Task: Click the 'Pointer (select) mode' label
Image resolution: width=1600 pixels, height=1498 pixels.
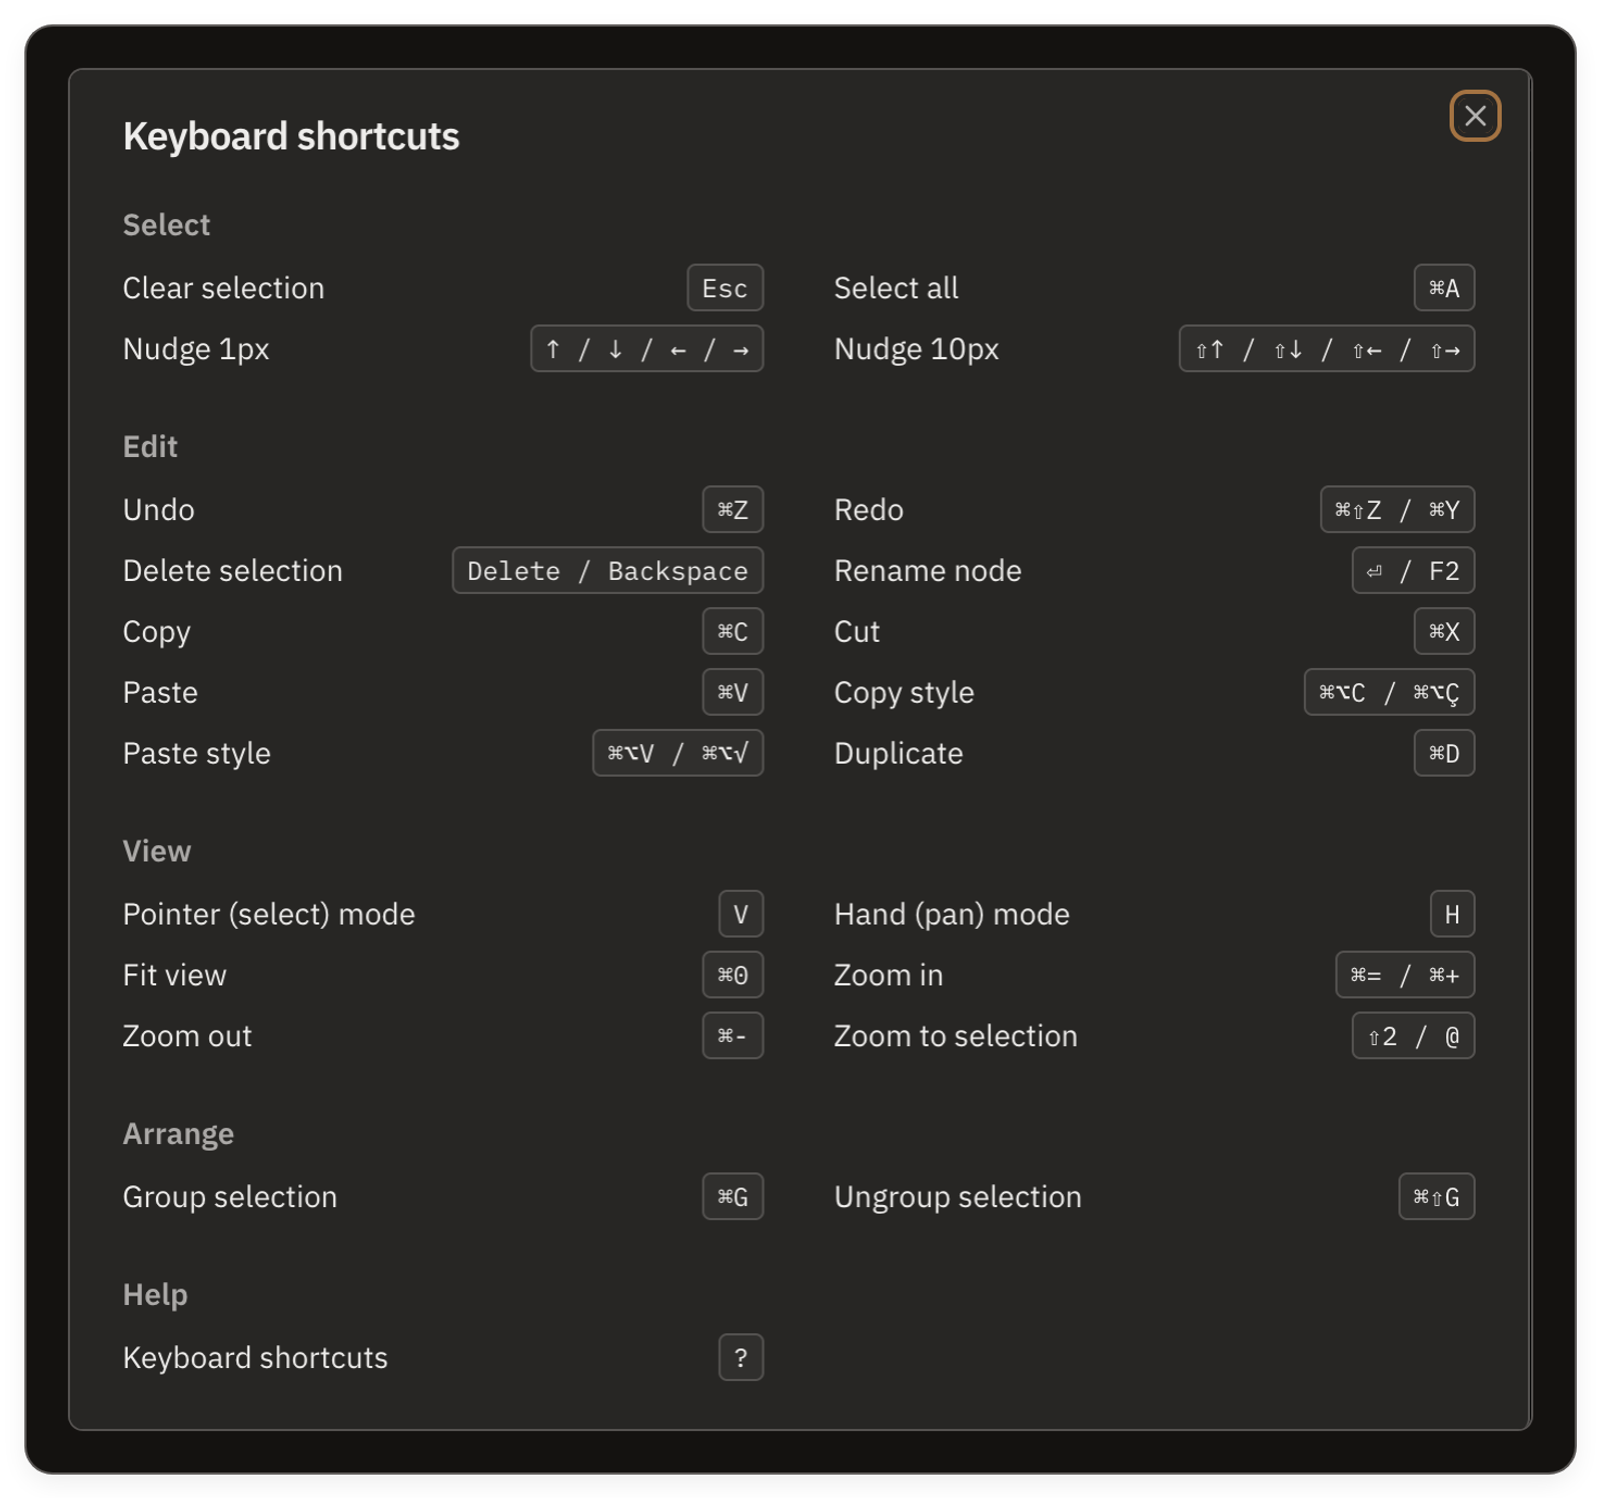Action: point(268,915)
